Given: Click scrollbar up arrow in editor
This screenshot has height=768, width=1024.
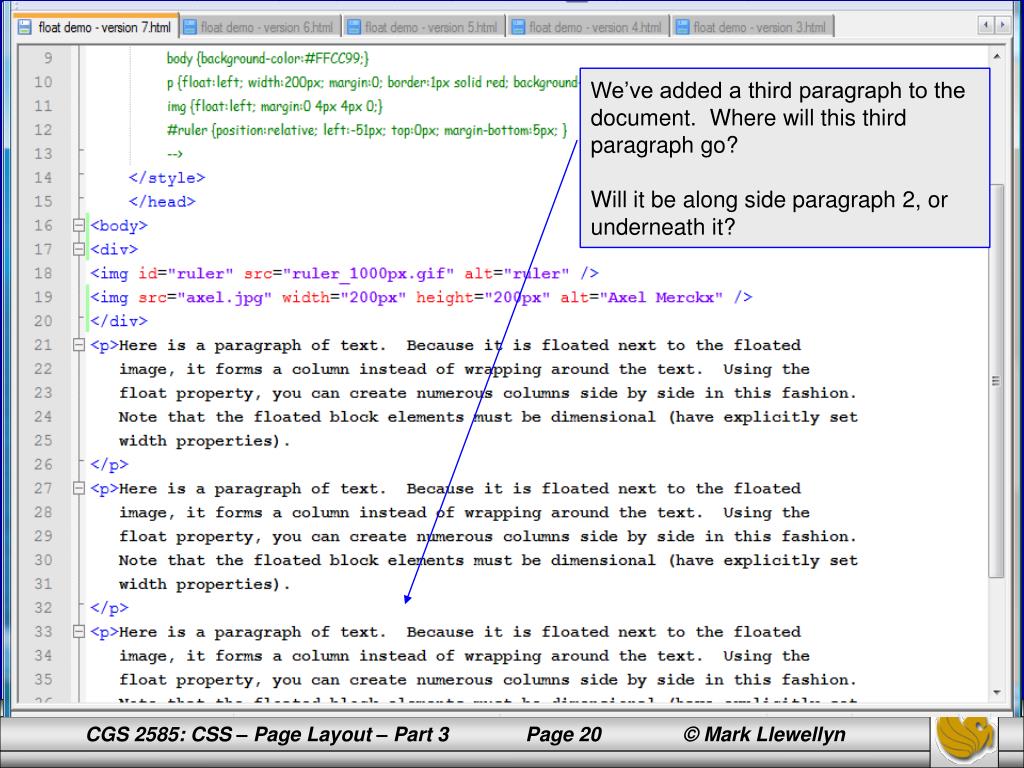Looking at the screenshot, I should [x=997, y=57].
